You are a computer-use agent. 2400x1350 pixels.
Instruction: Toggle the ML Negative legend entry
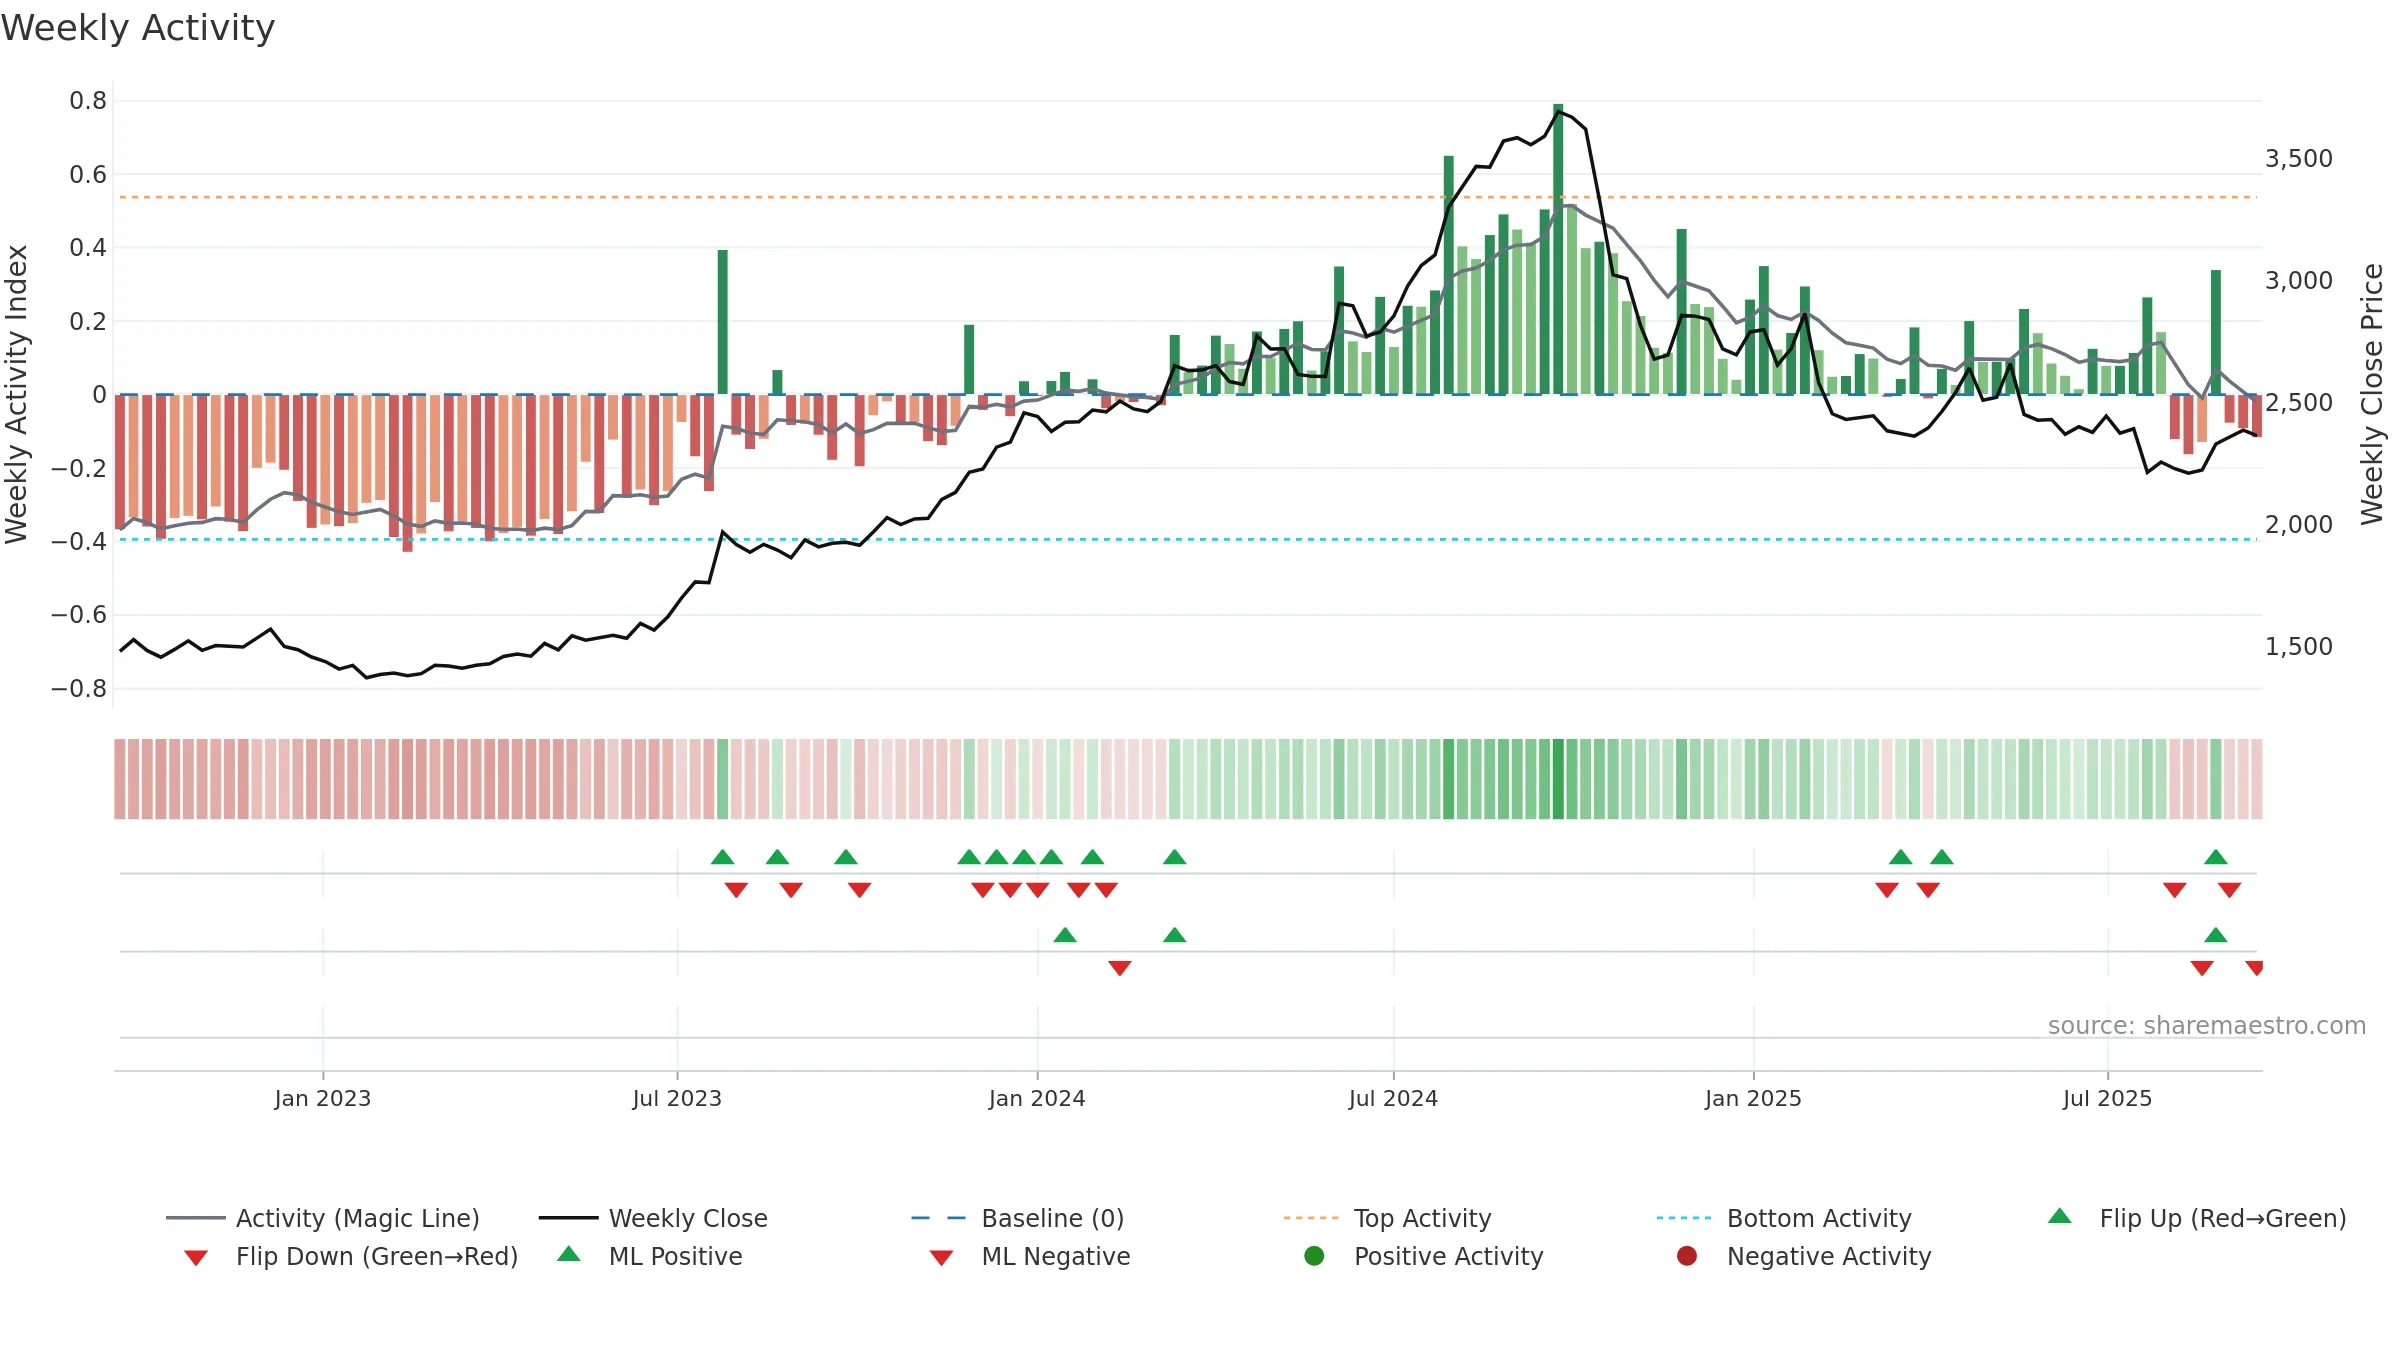point(1030,1256)
